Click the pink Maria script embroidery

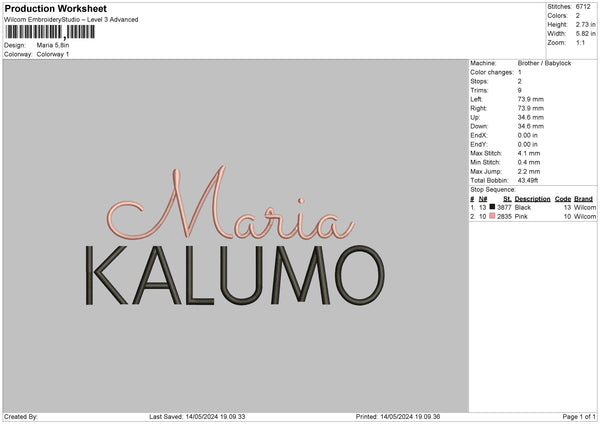[231, 204]
